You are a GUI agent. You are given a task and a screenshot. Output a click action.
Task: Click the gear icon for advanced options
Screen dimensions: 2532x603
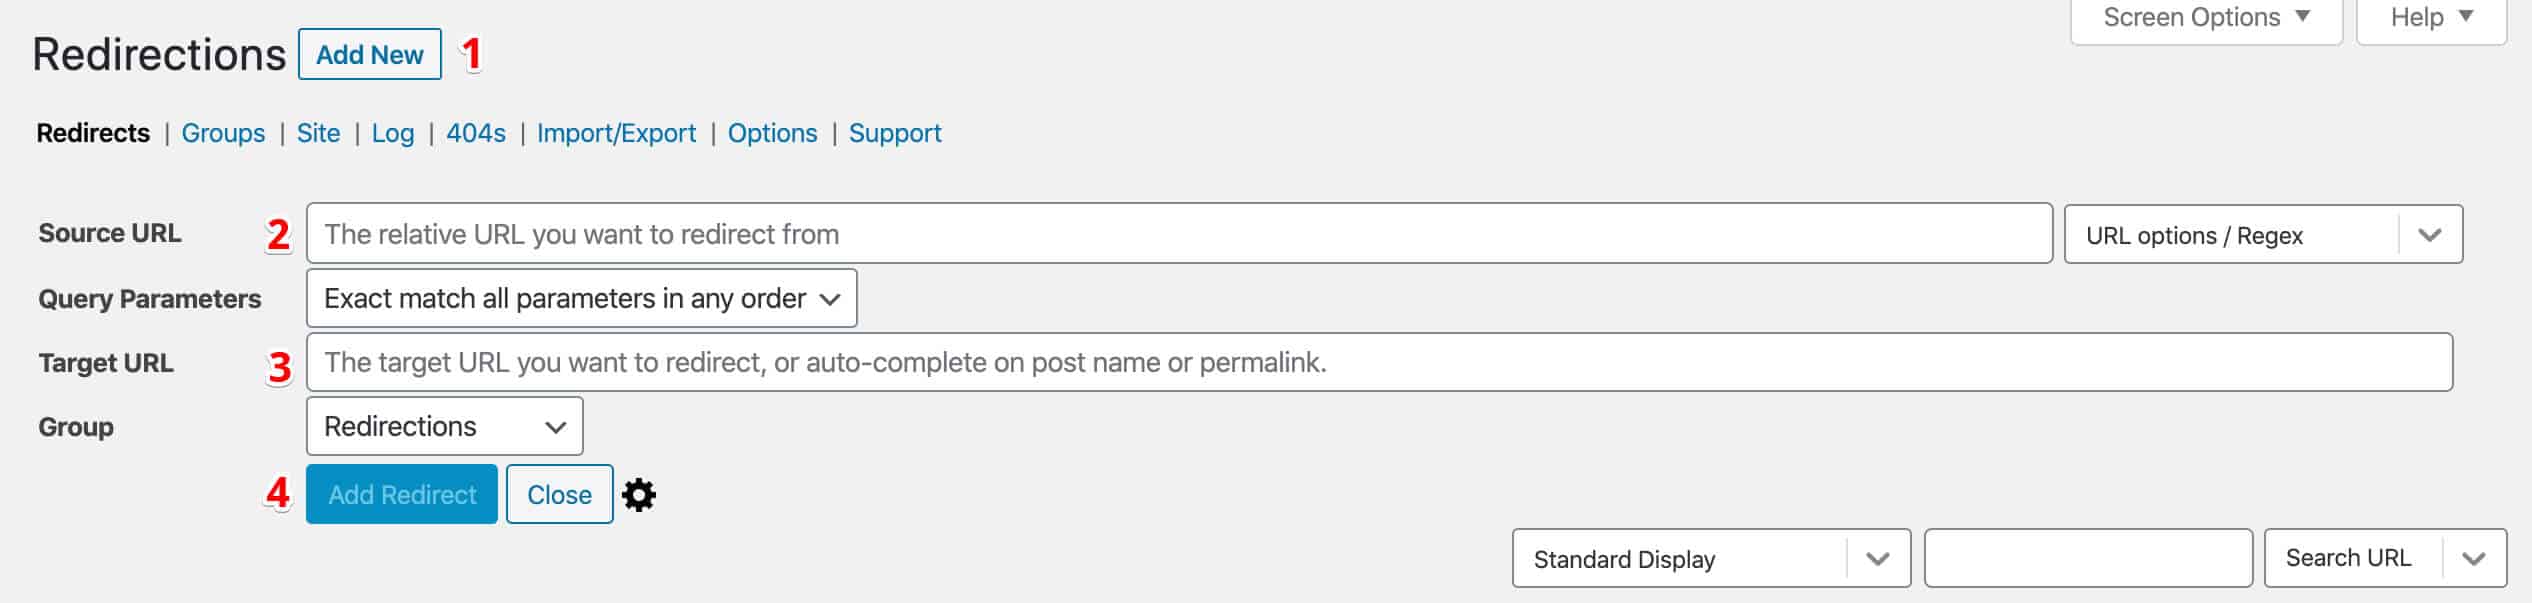coord(639,495)
